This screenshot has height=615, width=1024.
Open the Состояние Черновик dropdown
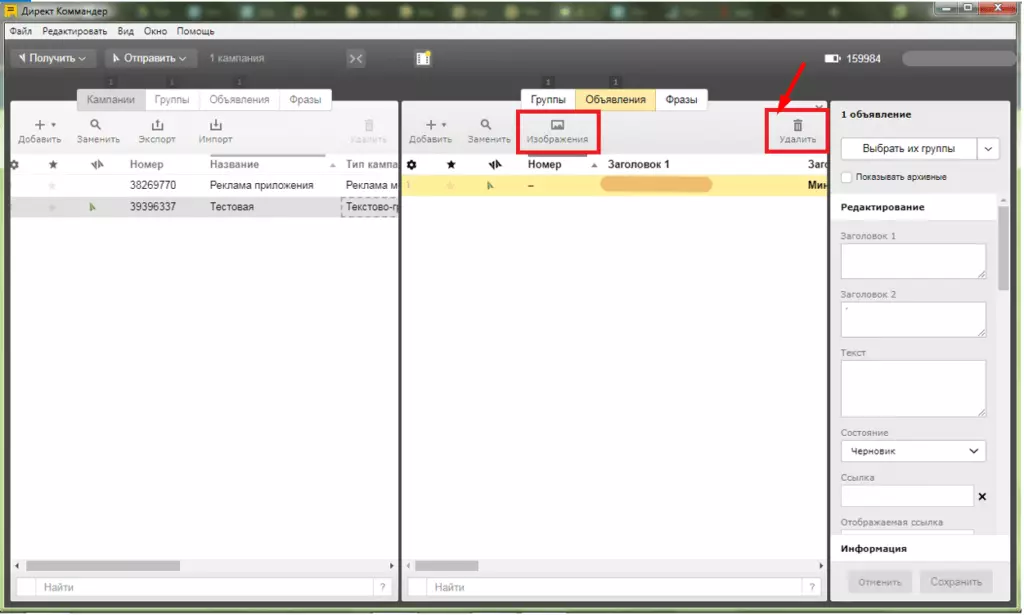click(913, 451)
